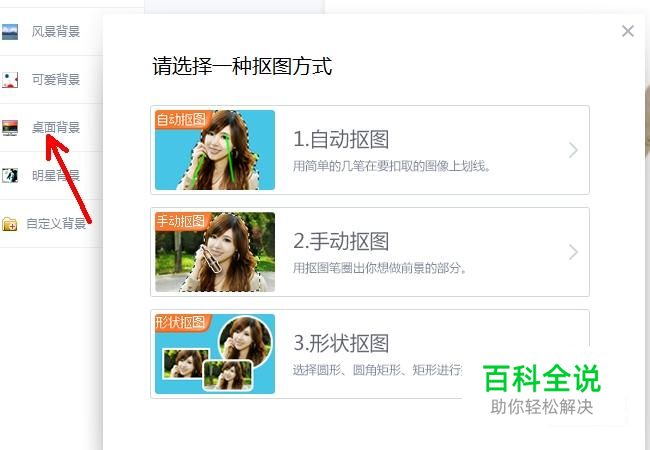This screenshot has width=650, height=450.
Task: Select the 风景背景 menu entry
Action: 51,32
